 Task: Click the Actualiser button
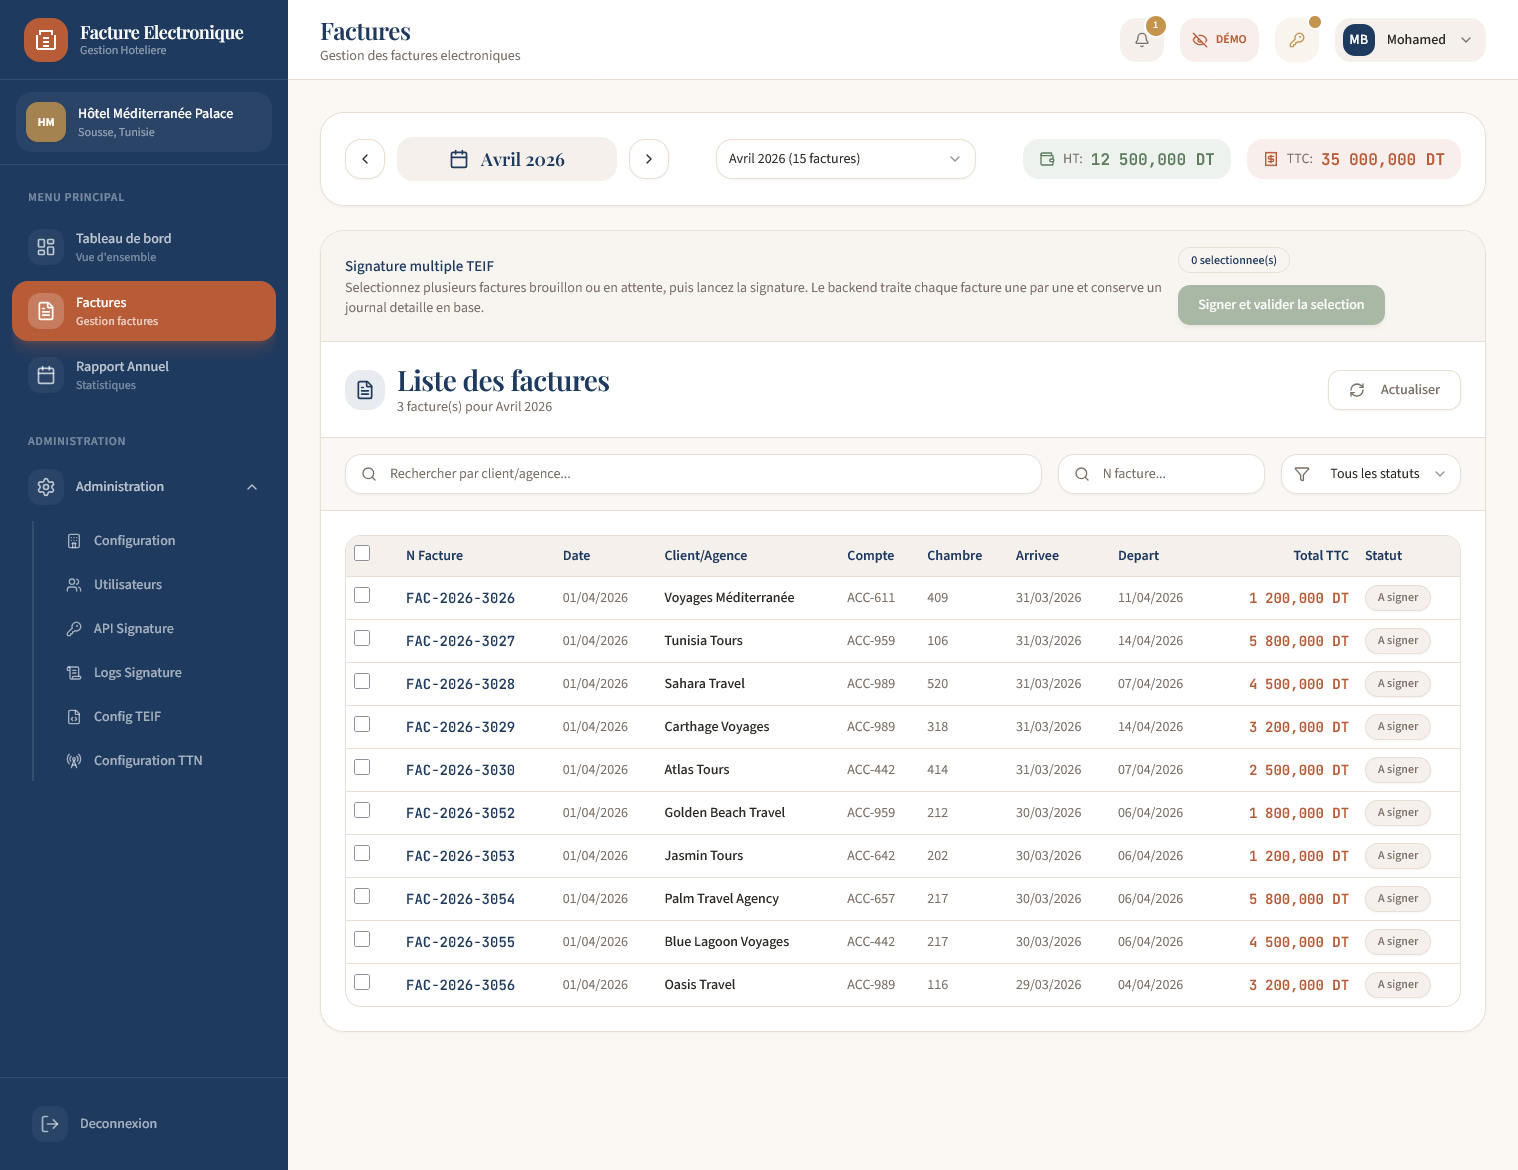pos(1394,390)
